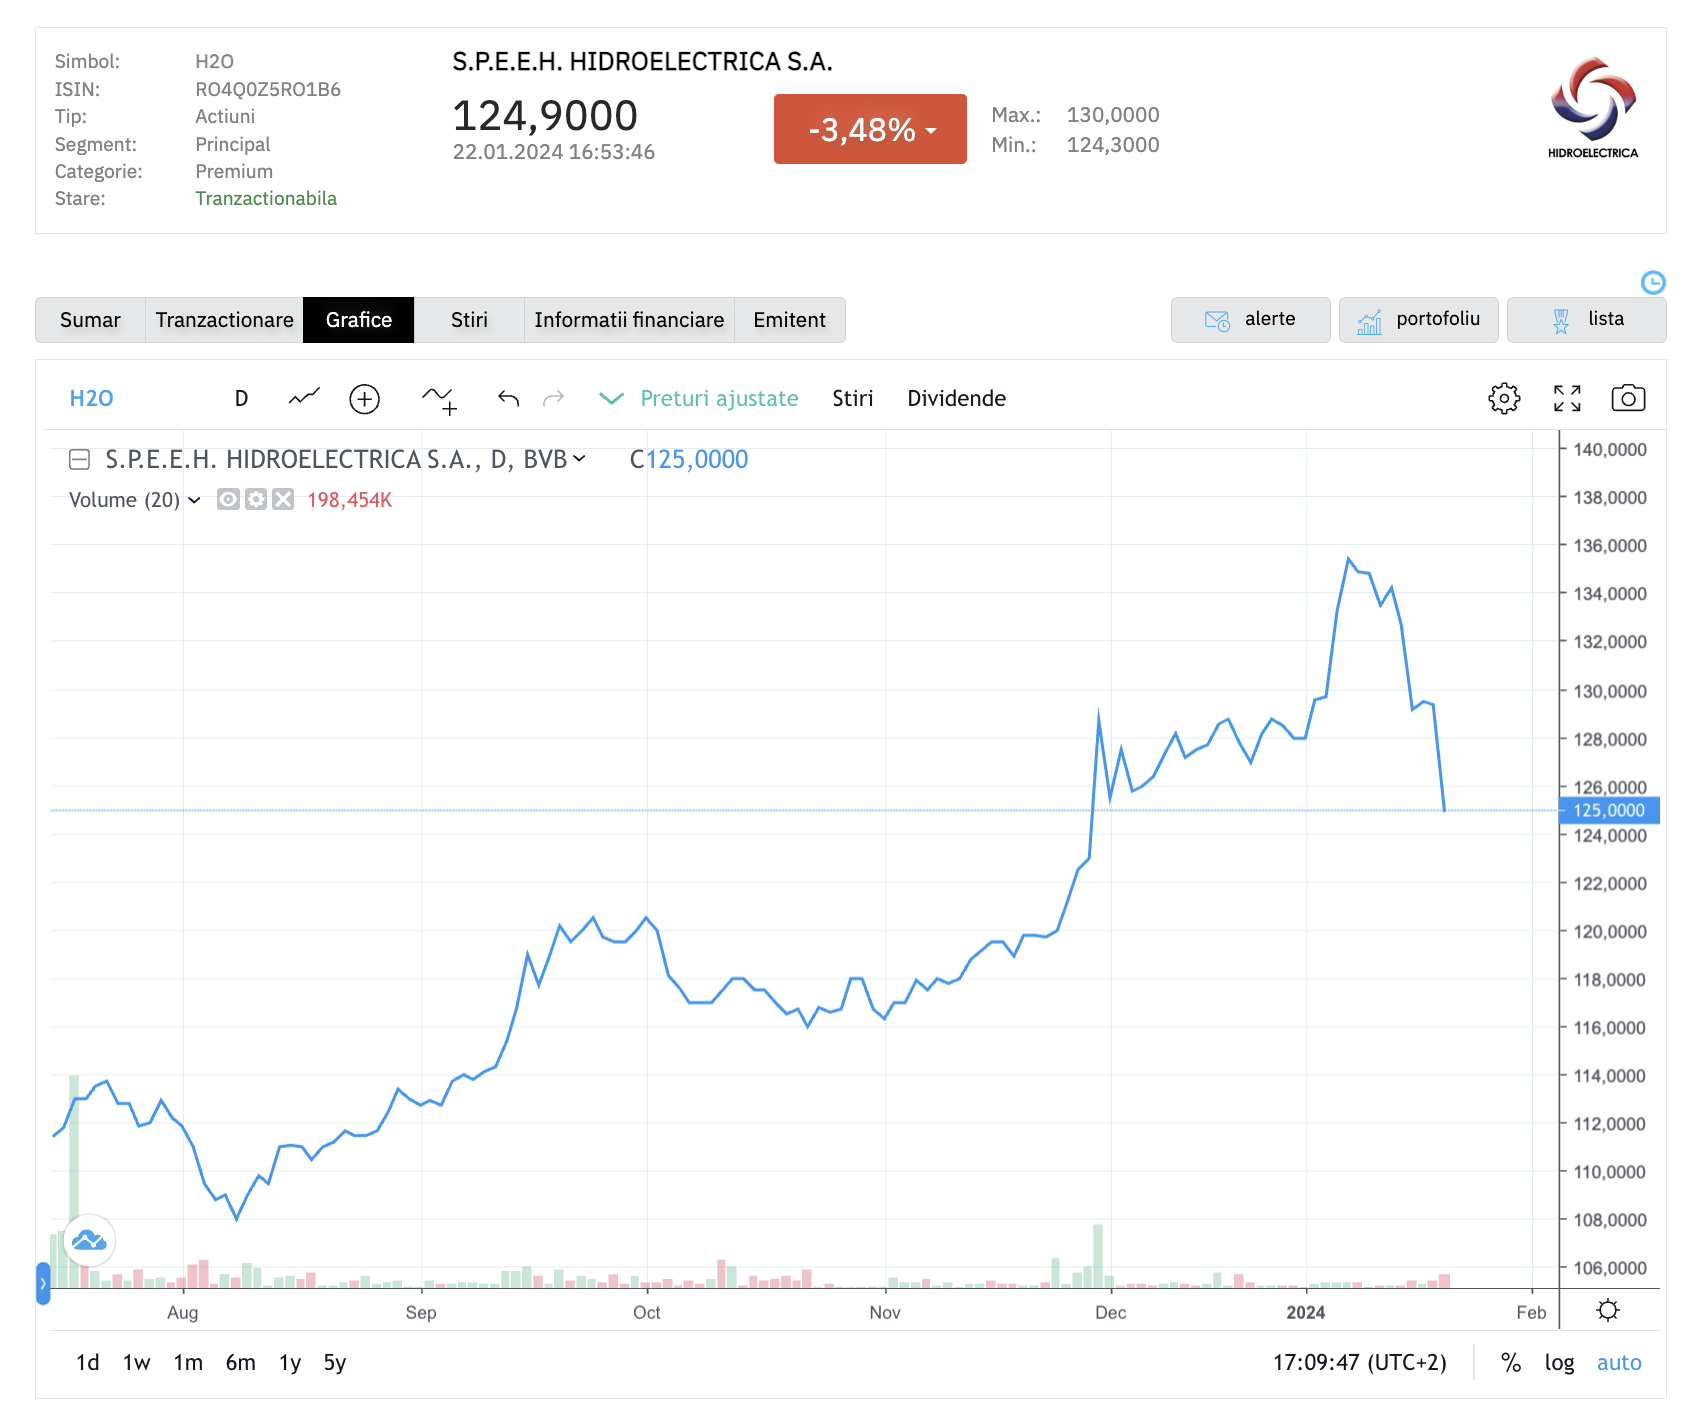
Task: Click the 2024 date label on time axis
Action: (x=1306, y=1312)
